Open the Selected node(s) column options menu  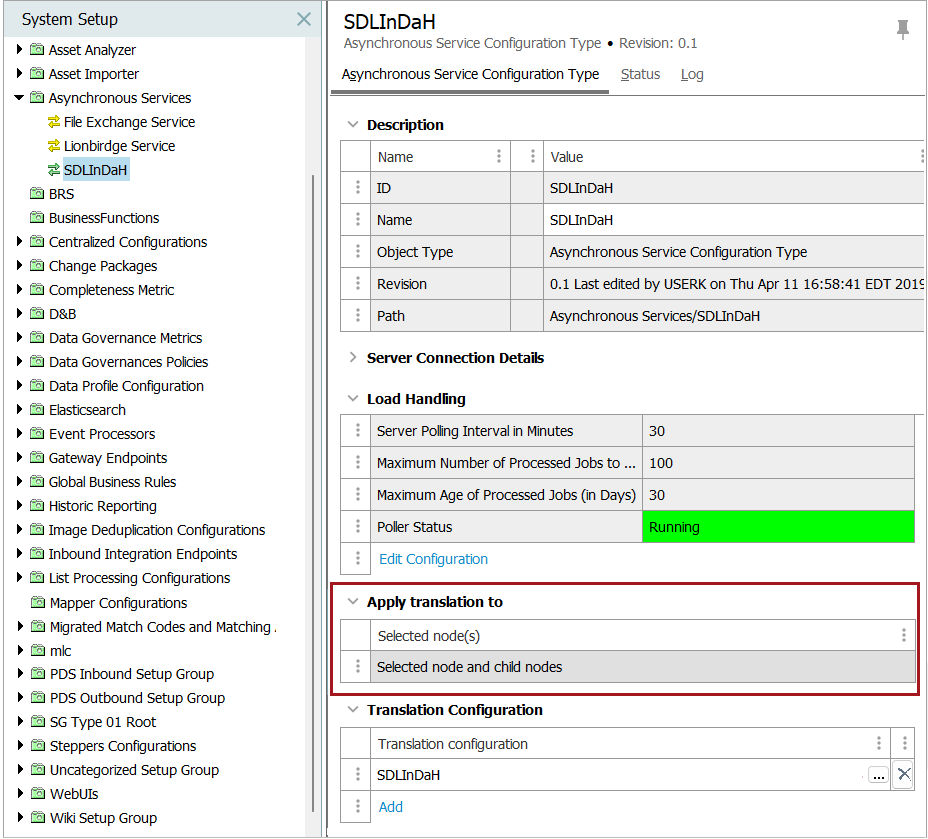click(x=903, y=635)
